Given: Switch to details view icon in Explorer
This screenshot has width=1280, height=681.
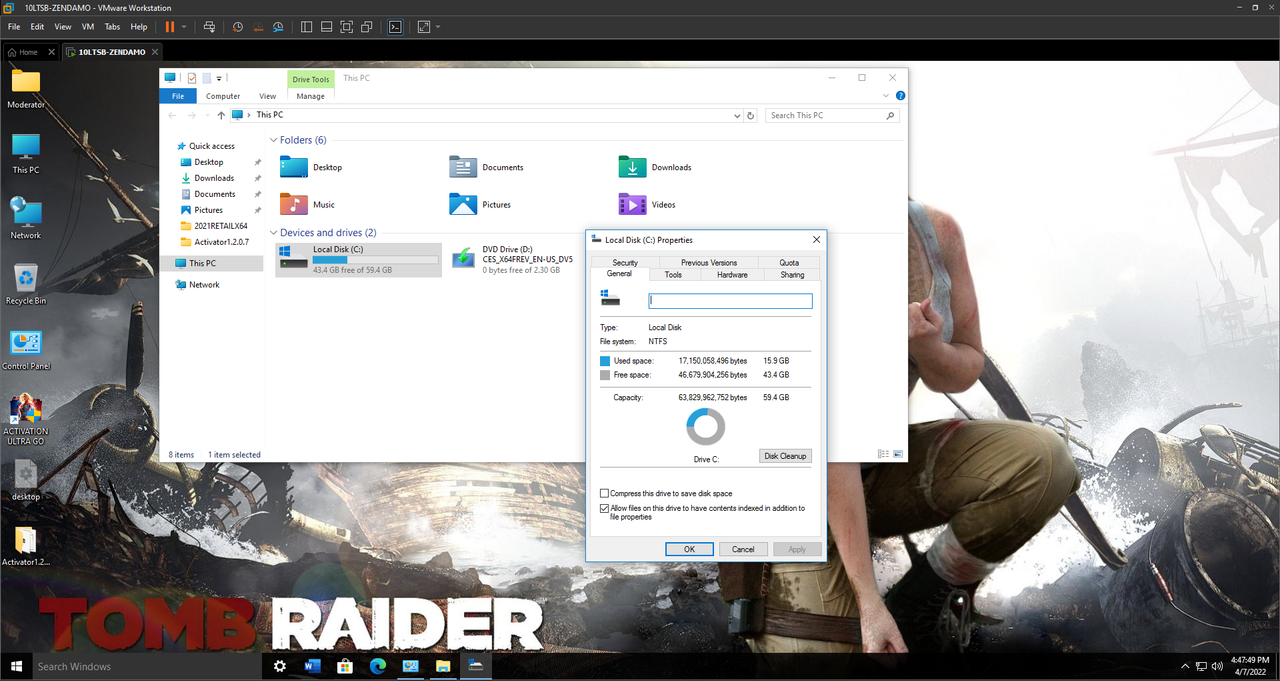Looking at the screenshot, I should [x=883, y=454].
